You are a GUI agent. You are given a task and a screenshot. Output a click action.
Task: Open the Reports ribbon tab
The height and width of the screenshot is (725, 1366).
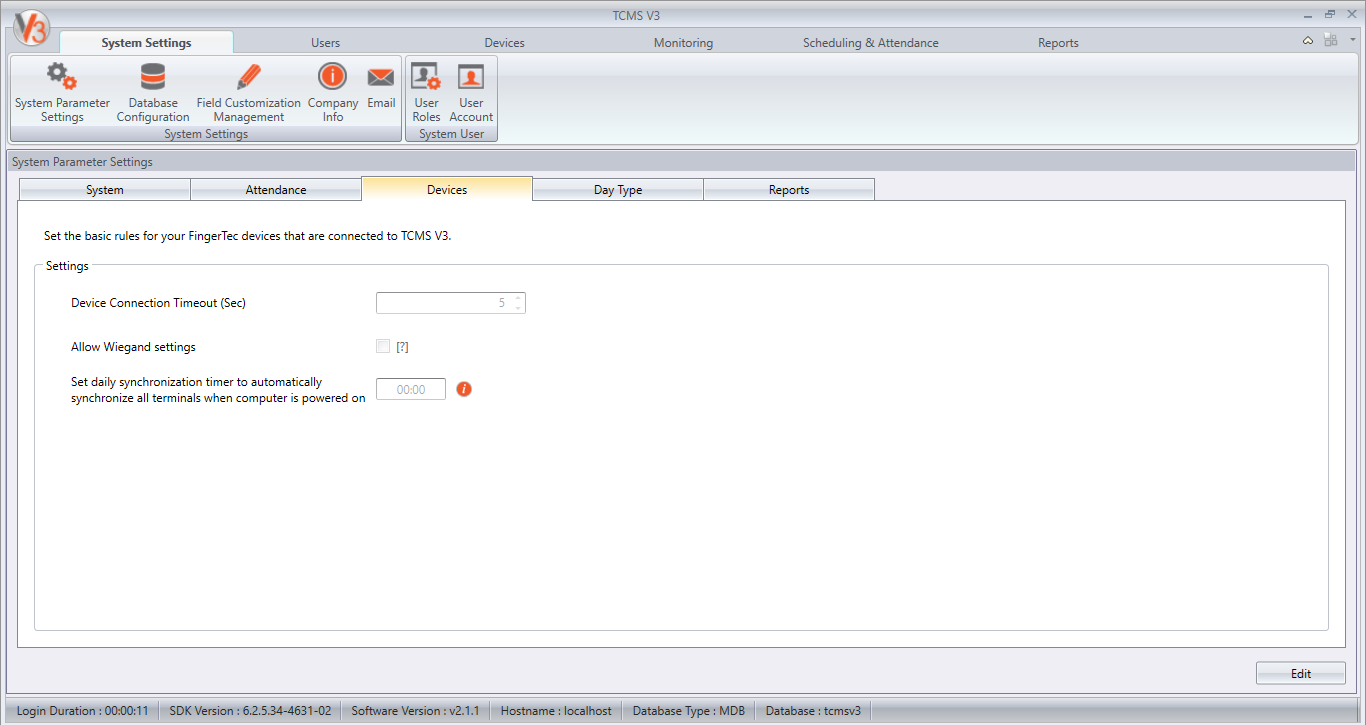click(x=1058, y=43)
